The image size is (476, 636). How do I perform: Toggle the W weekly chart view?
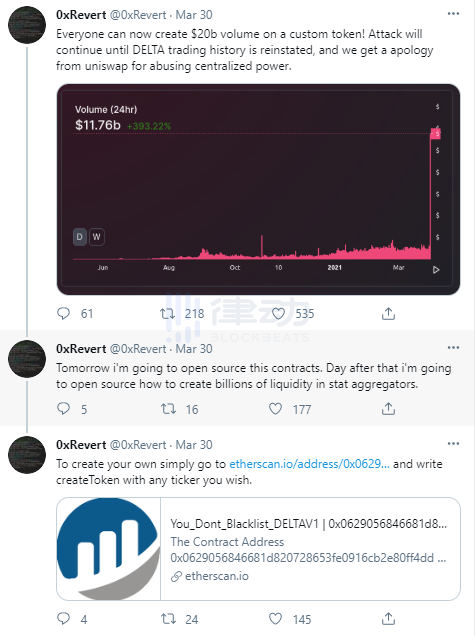coord(96,237)
